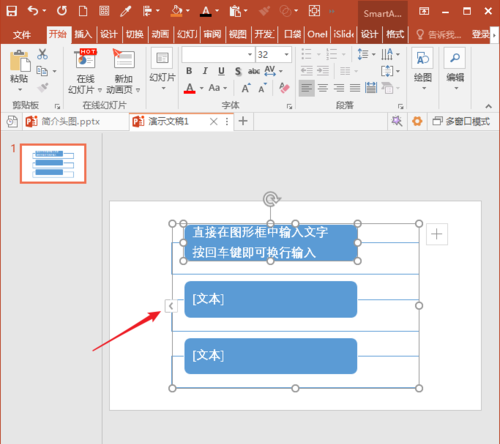Click the Undo arrow icon

33,11
